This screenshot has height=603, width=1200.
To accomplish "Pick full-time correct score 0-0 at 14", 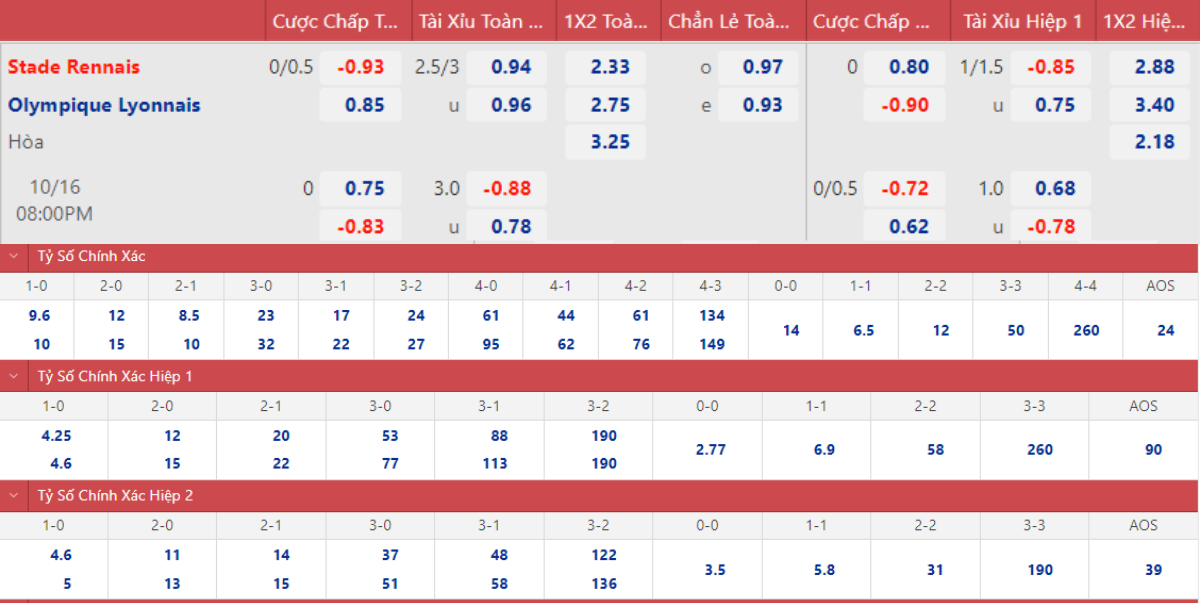I will 791,330.
